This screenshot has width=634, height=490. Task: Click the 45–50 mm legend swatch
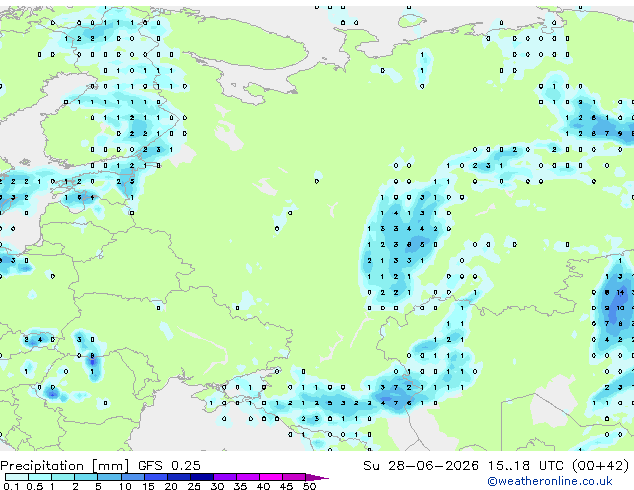(x=294, y=477)
